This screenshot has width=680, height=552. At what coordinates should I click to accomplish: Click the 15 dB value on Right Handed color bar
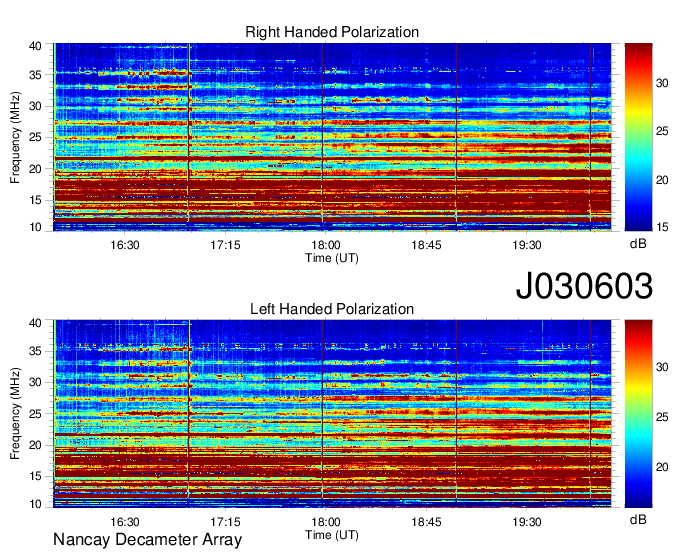click(662, 227)
